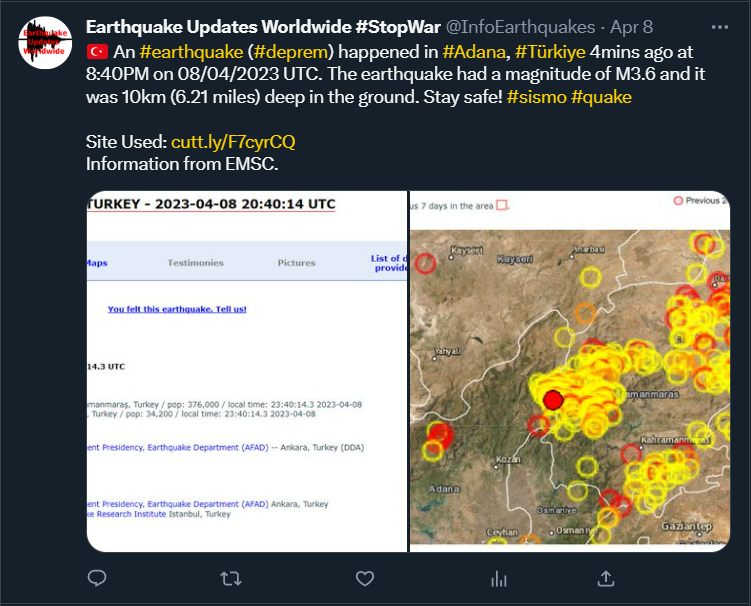Follow the #Türkiye hashtag link

[x=550, y=50]
